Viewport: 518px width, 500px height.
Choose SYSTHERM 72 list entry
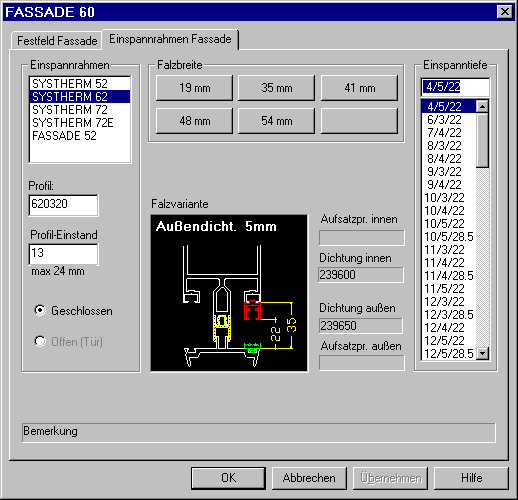coord(80,110)
